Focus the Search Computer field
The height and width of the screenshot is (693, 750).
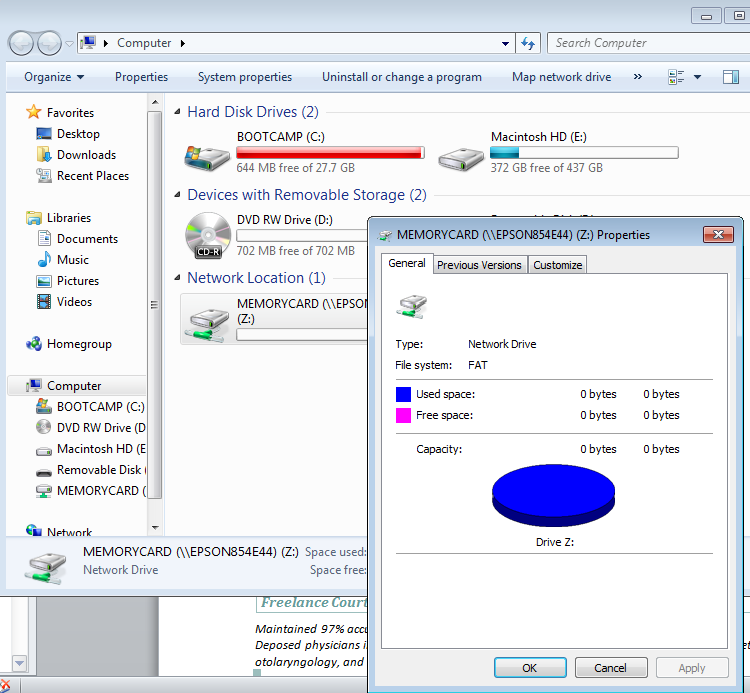point(651,43)
